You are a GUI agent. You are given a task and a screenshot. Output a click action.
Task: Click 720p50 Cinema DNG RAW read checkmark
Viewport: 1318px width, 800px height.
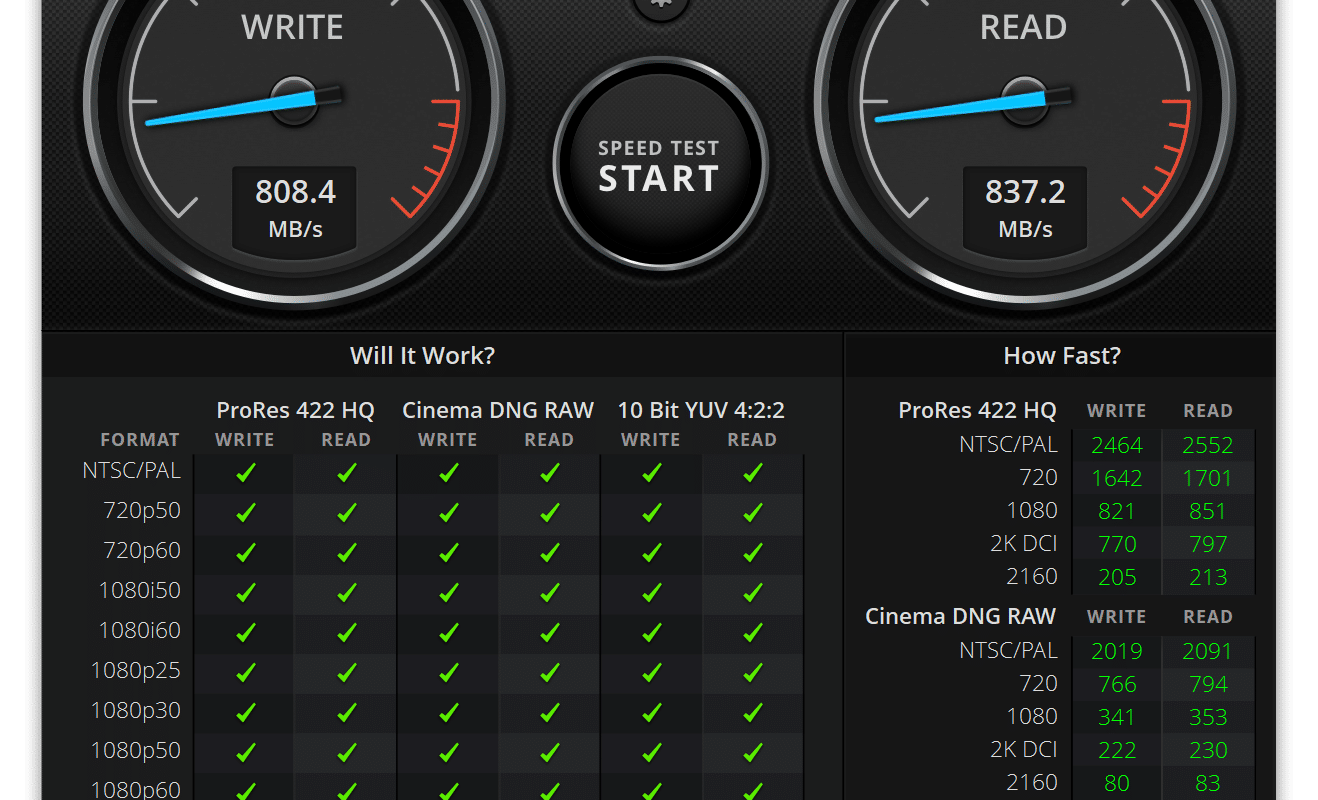[x=549, y=513]
